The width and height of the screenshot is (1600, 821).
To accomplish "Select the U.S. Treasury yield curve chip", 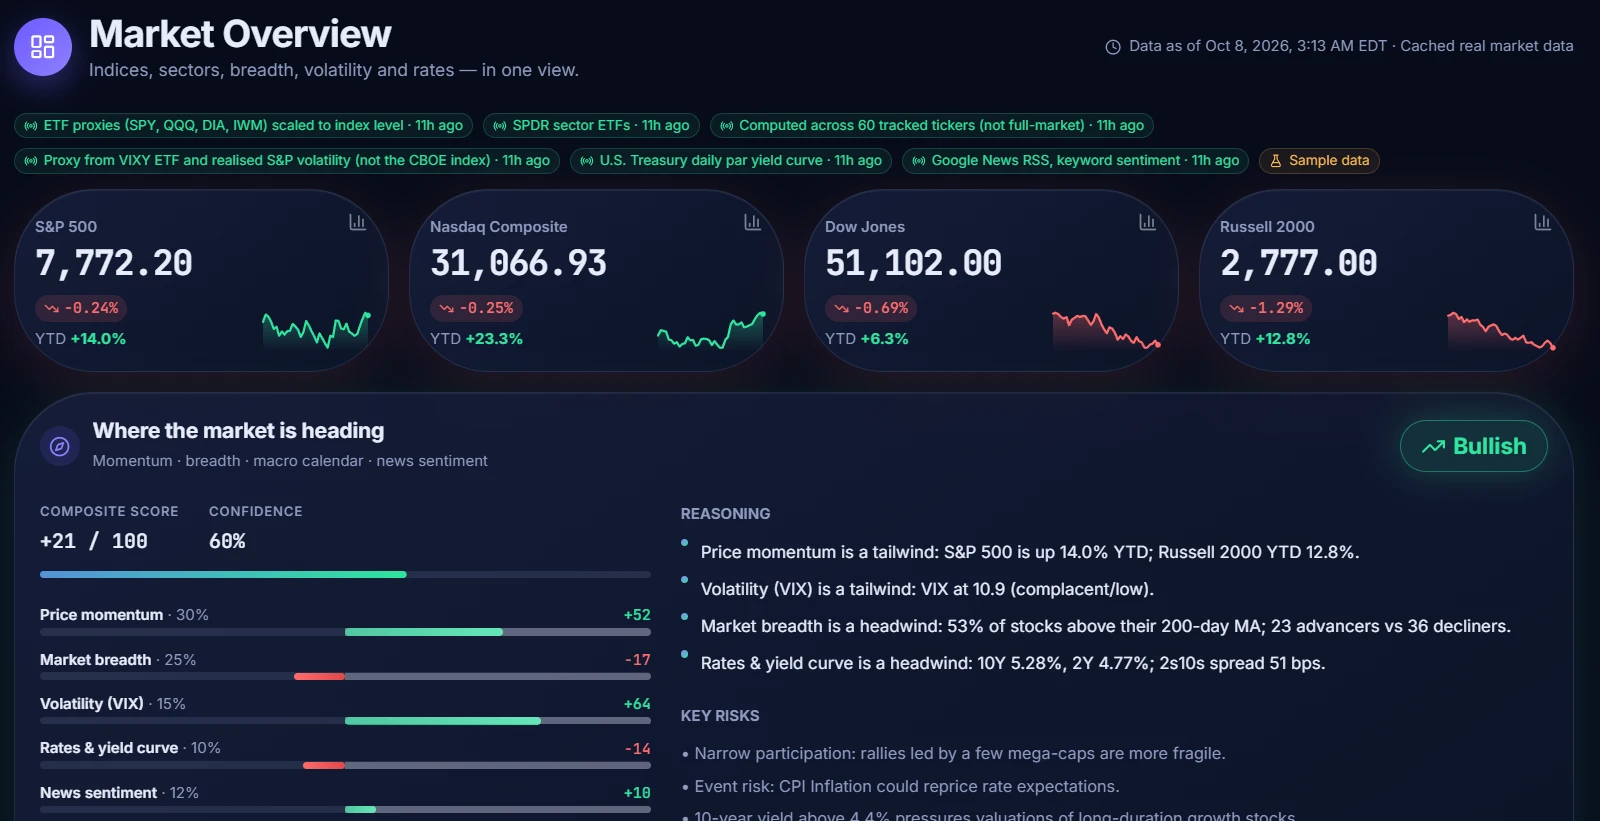I will click(731, 161).
